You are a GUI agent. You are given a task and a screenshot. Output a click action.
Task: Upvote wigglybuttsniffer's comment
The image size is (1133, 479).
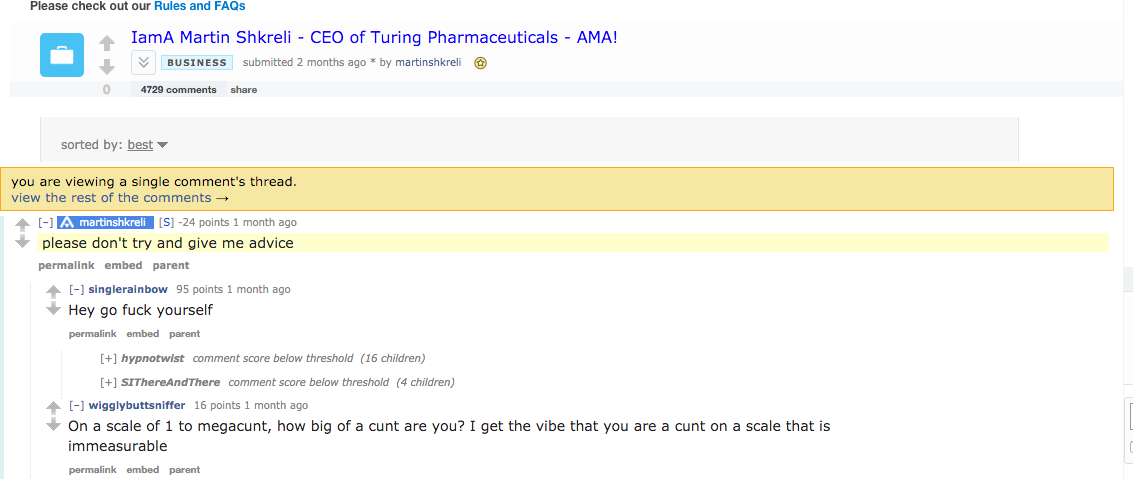53,407
